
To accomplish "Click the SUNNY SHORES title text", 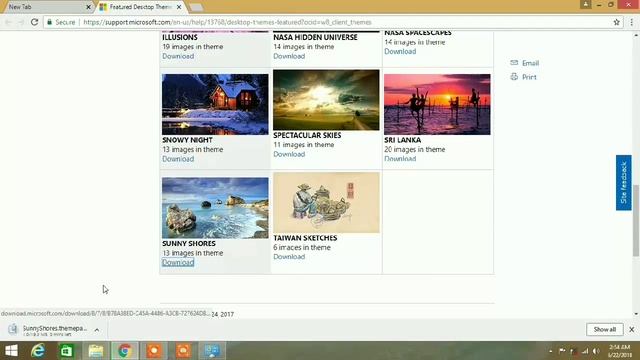I will pos(189,244).
